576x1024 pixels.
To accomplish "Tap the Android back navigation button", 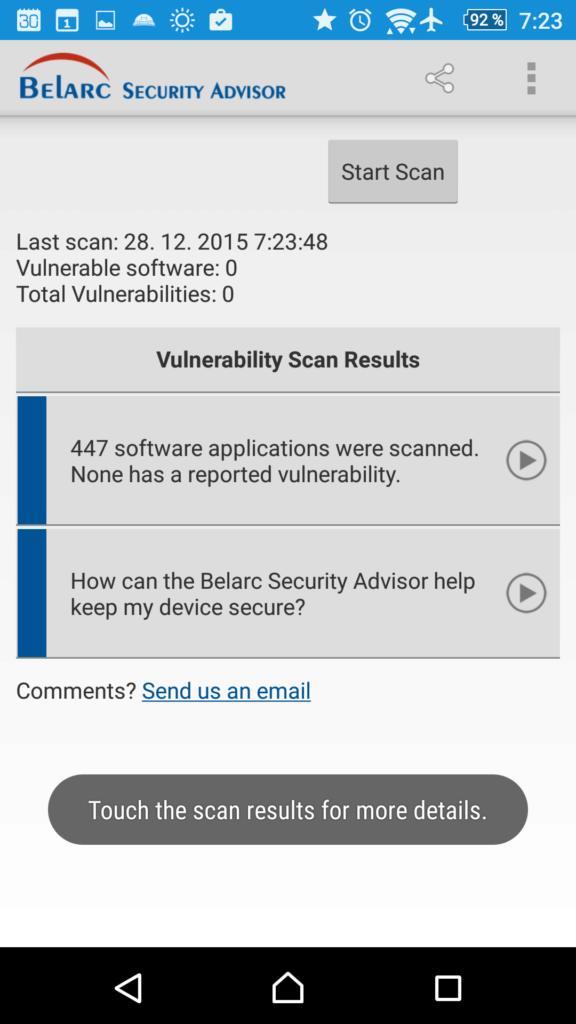I will (129, 987).
